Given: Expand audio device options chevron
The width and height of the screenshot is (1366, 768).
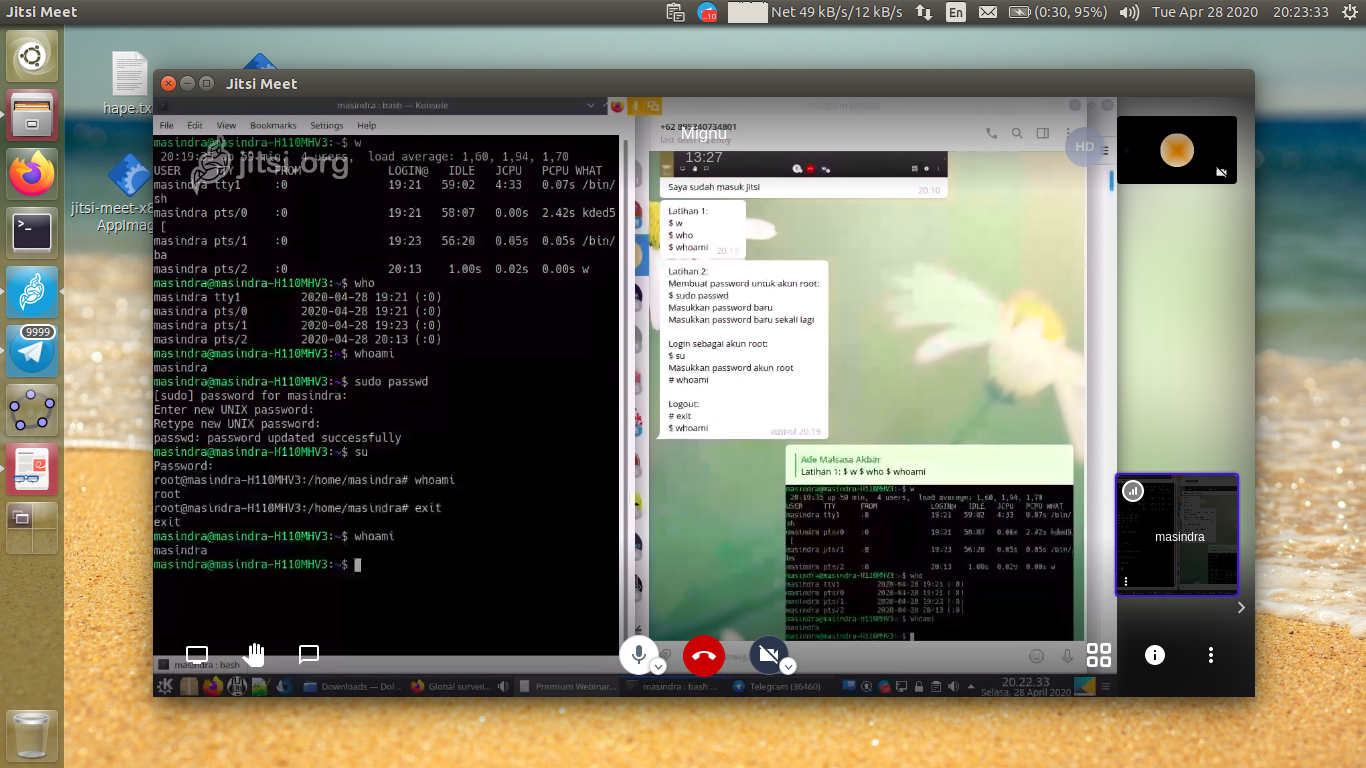Looking at the screenshot, I should tap(658, 666).
